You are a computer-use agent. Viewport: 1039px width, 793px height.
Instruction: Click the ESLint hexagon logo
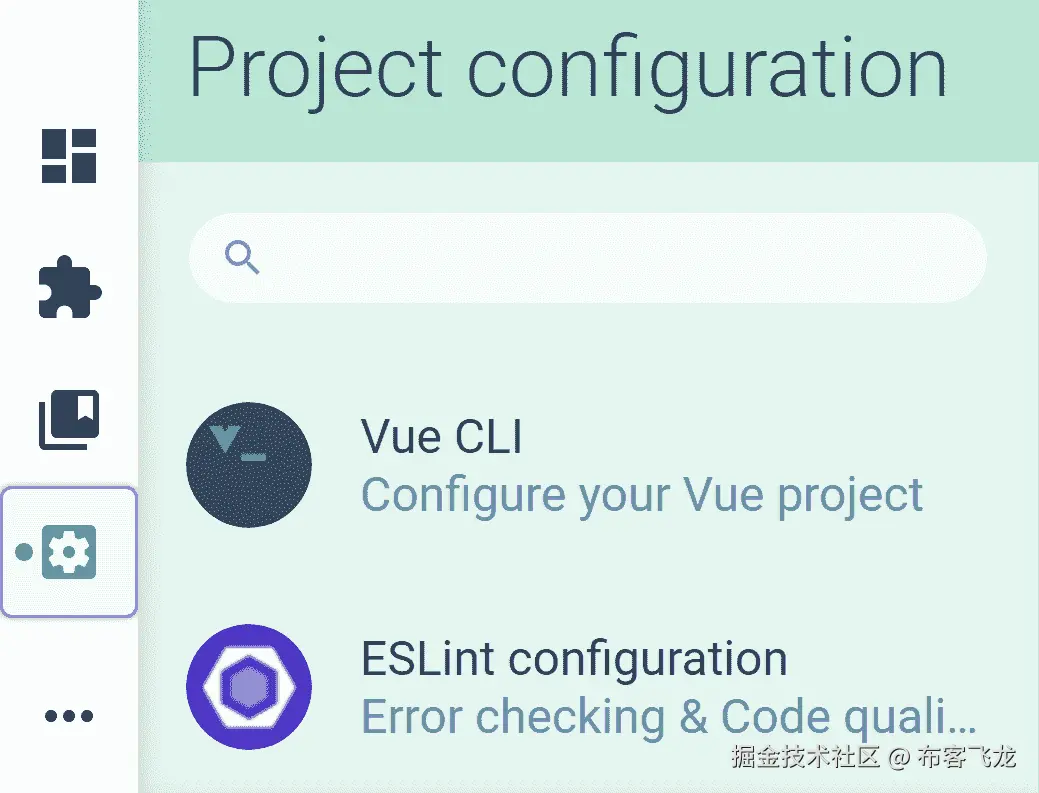[249, 686]
